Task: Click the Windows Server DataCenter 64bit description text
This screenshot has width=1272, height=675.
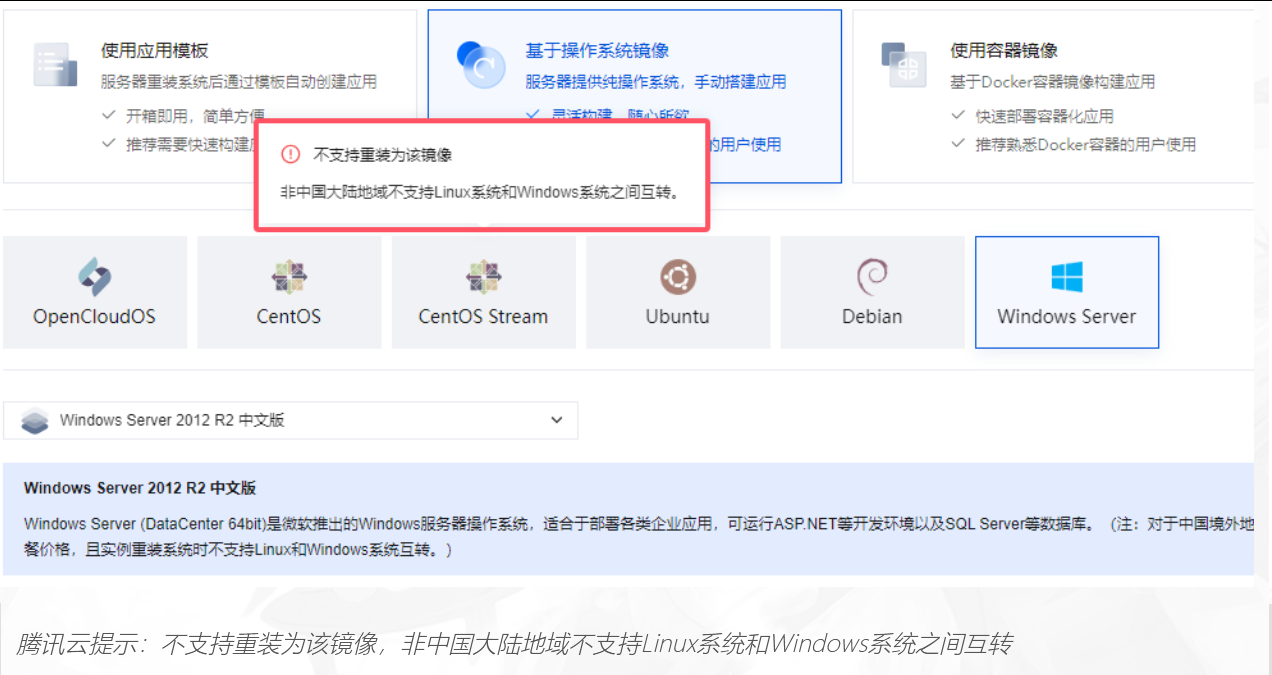Action: [x=639, y=536]
